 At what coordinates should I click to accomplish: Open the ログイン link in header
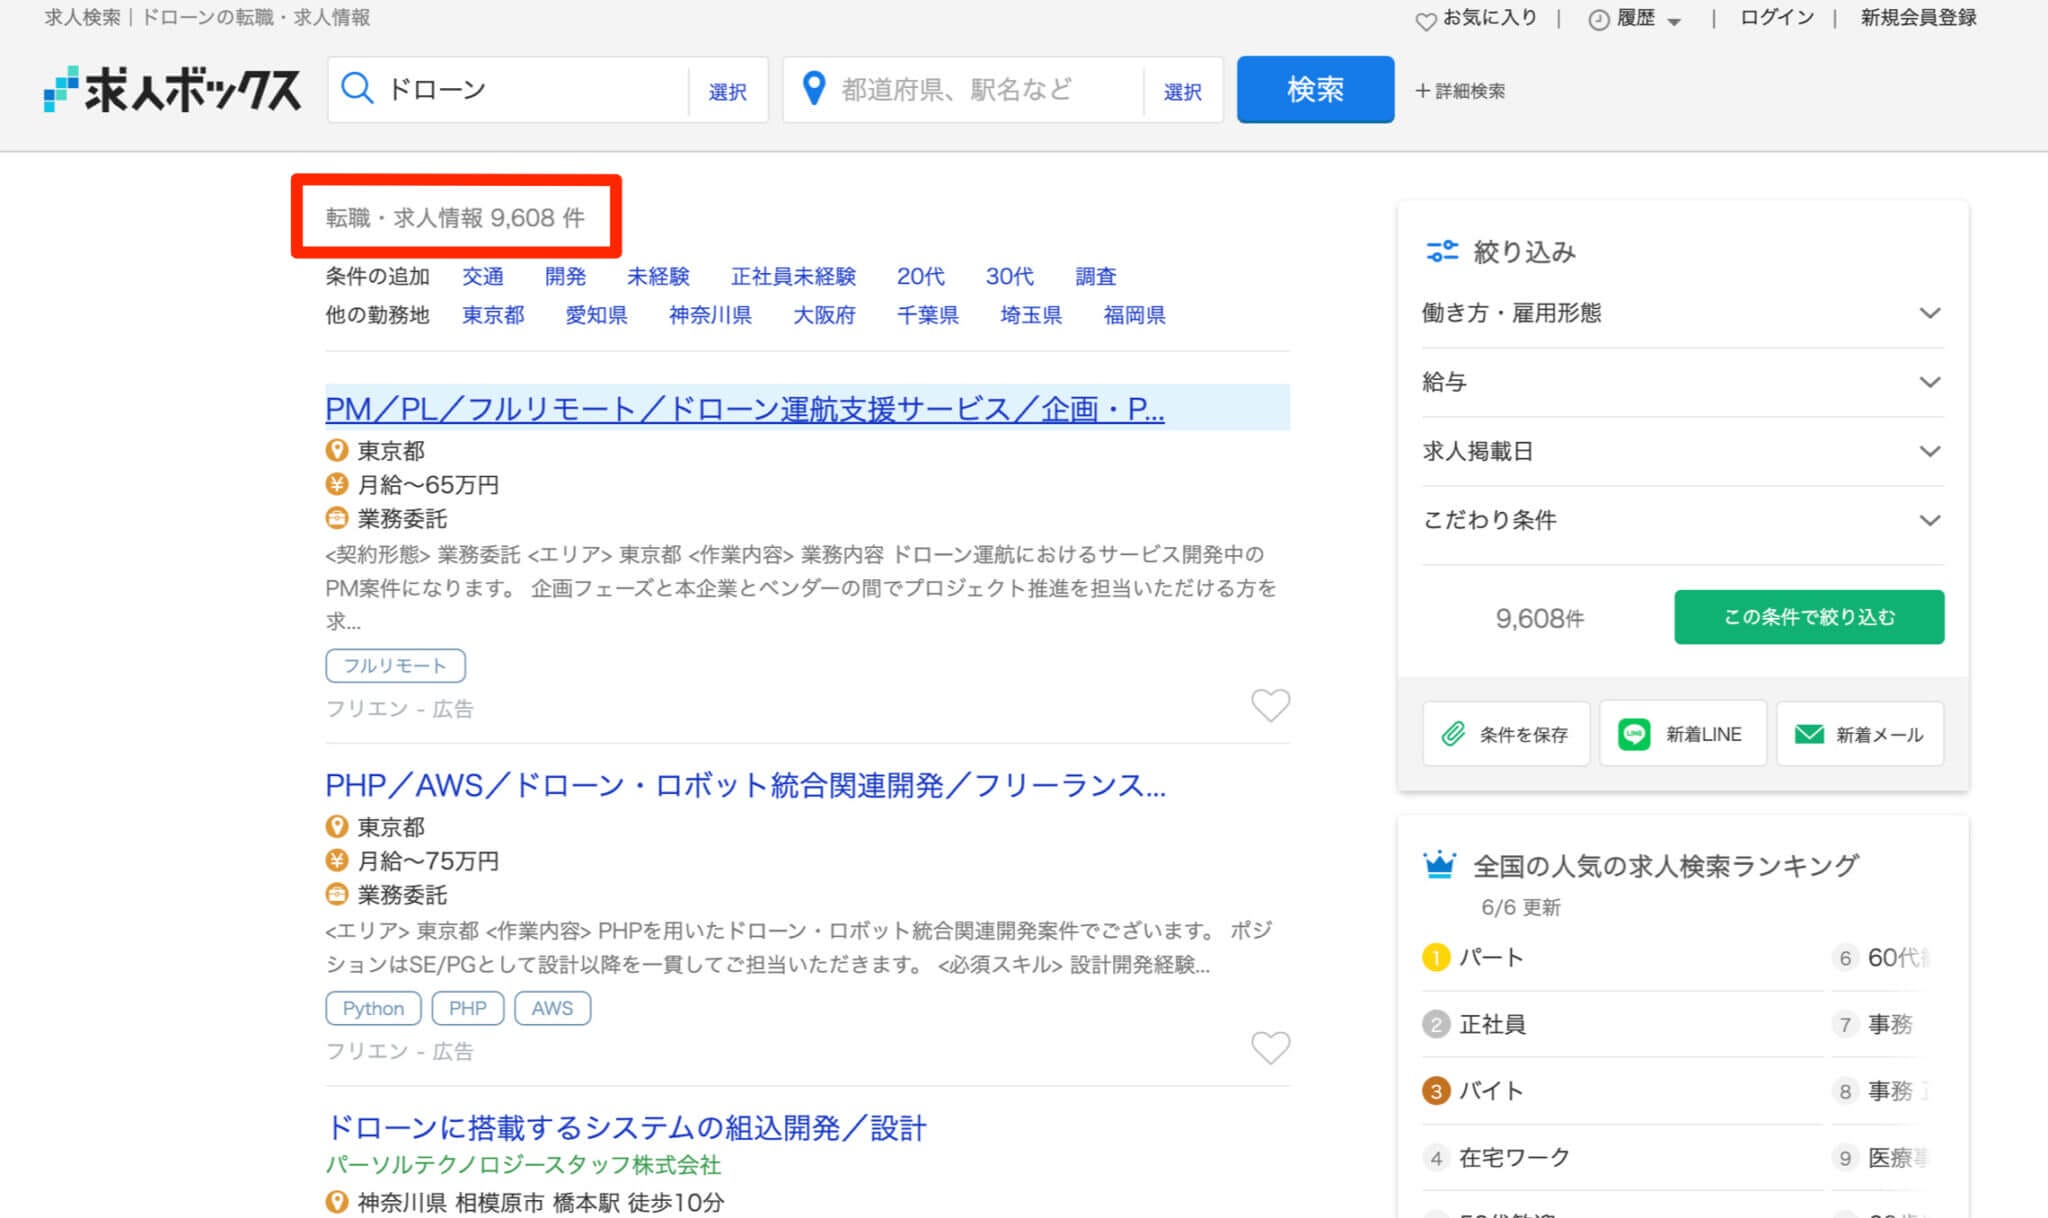1776,18
